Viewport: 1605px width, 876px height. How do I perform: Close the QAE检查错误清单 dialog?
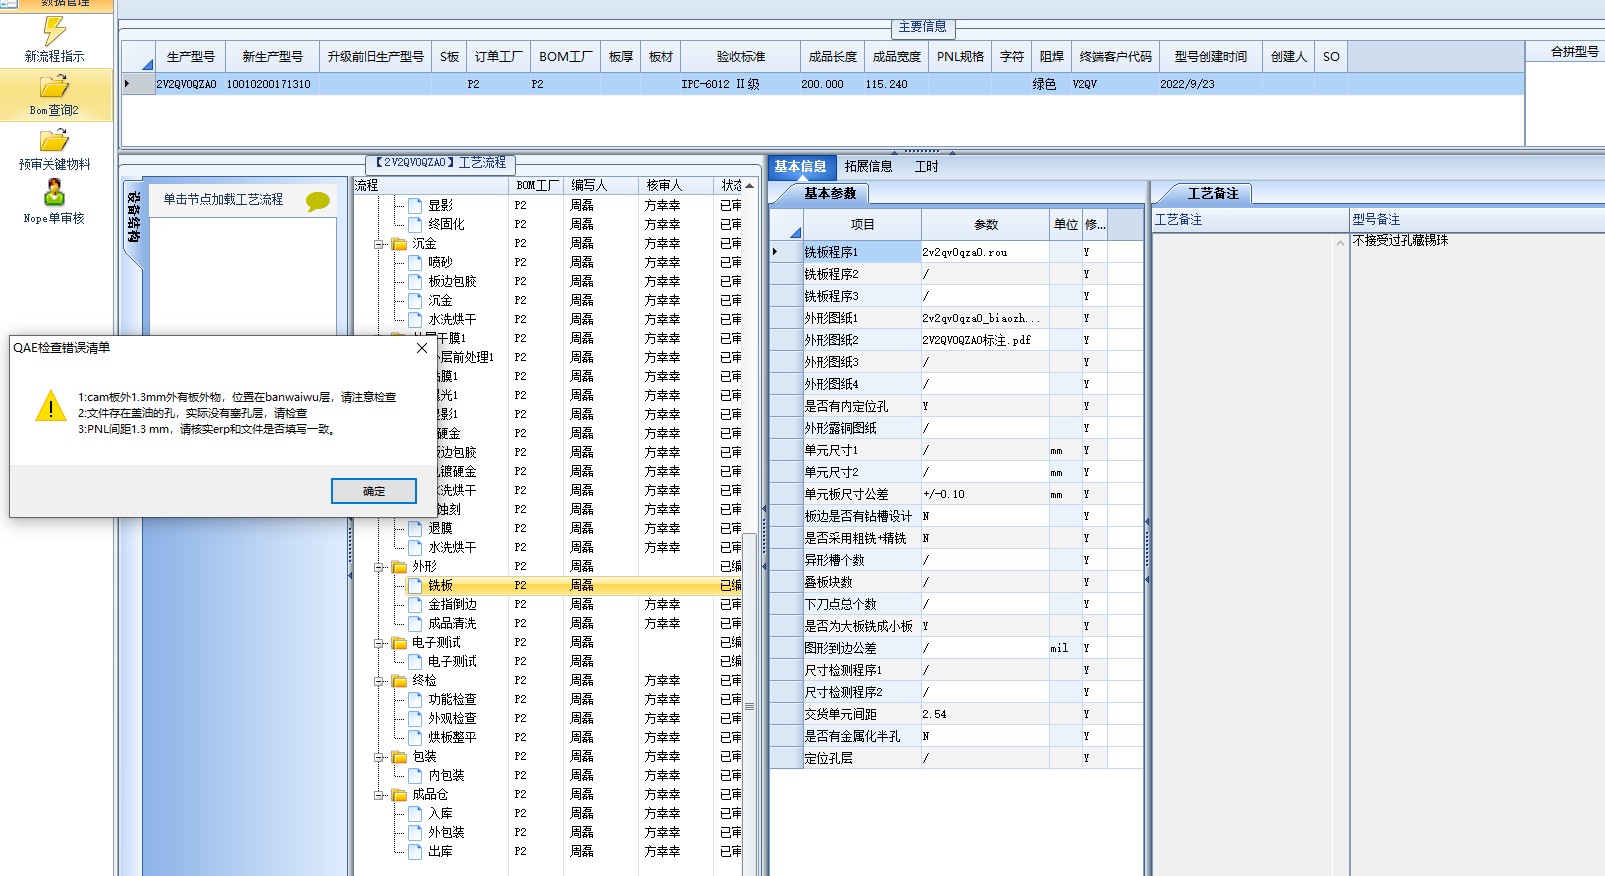click(422, 348)
